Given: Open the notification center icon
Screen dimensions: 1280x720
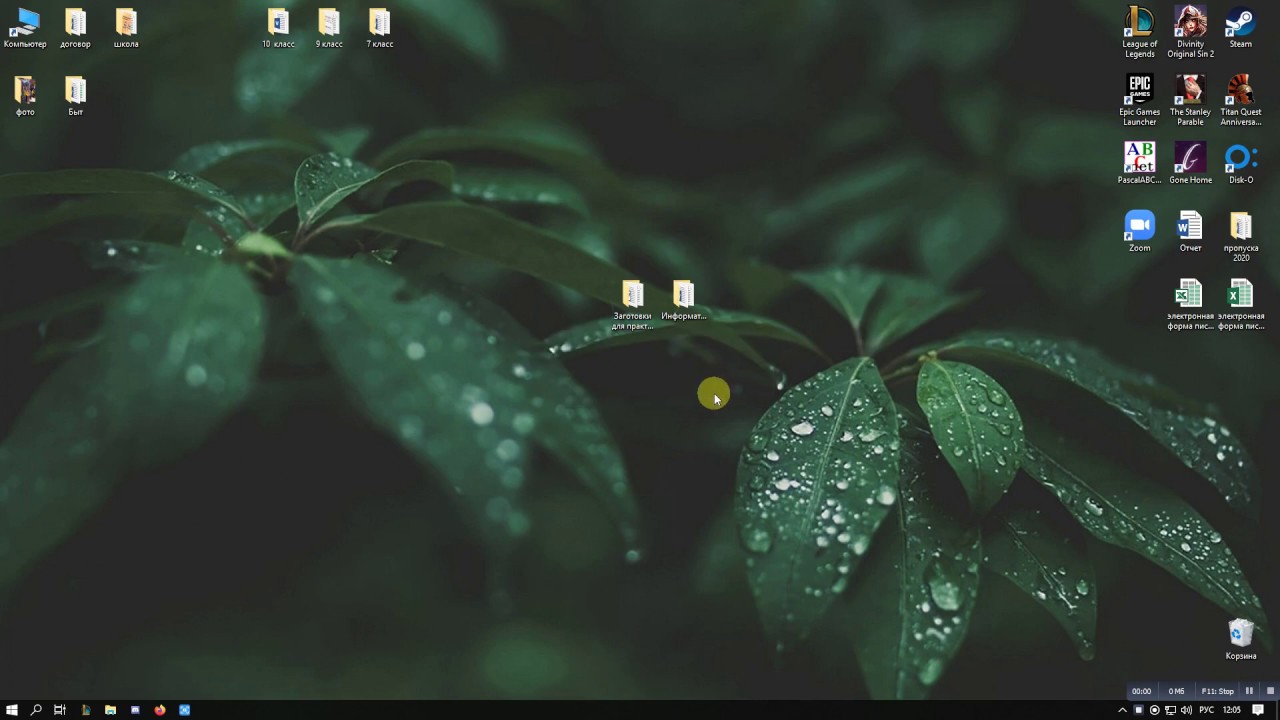Looking at the screenshot, I should point(1259,710).
